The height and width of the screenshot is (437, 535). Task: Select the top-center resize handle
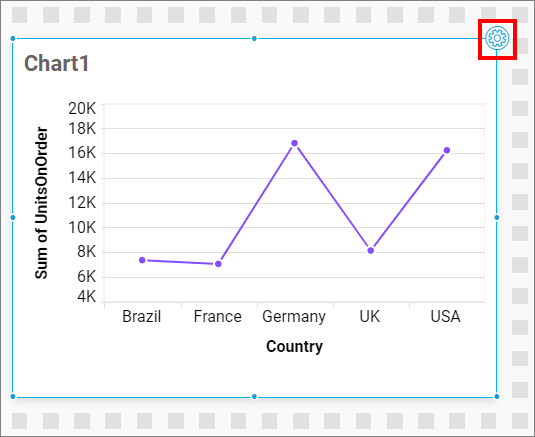tap(254, 39)
